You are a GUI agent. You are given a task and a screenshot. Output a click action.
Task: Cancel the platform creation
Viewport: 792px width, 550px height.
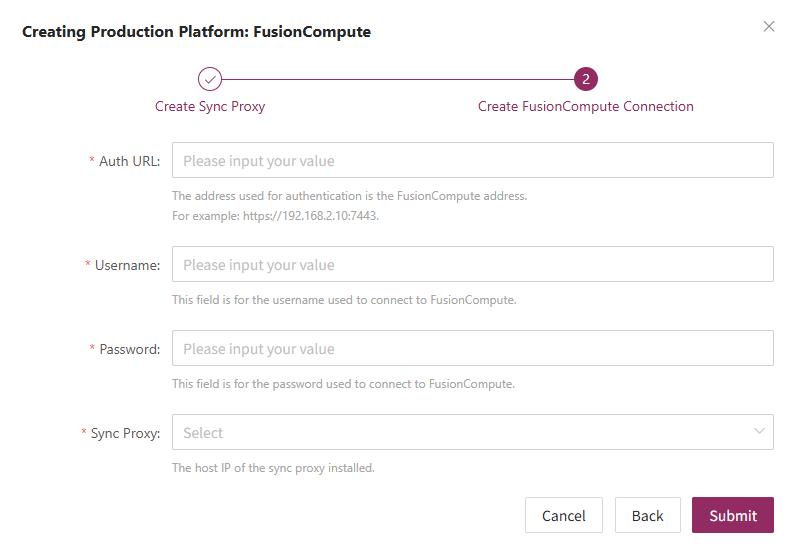pyautogui.click(x=564, y=515)
